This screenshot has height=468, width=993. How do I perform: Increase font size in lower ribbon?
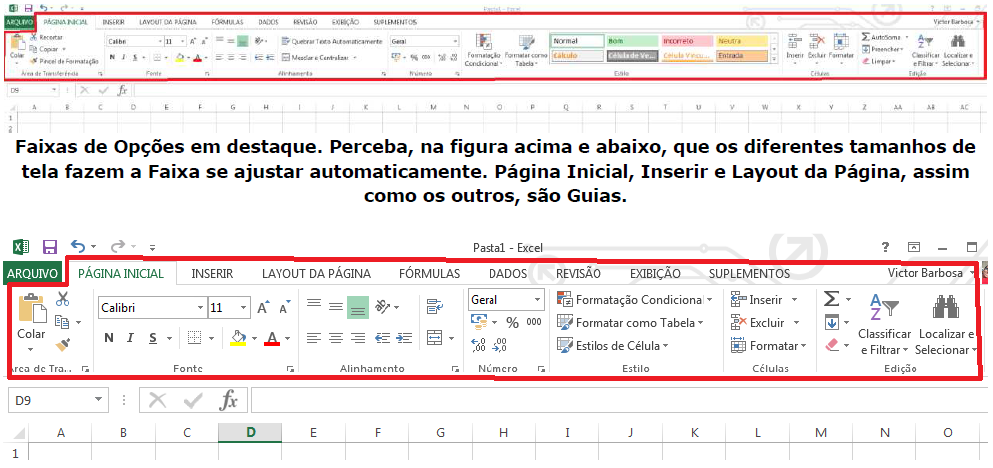263,308
